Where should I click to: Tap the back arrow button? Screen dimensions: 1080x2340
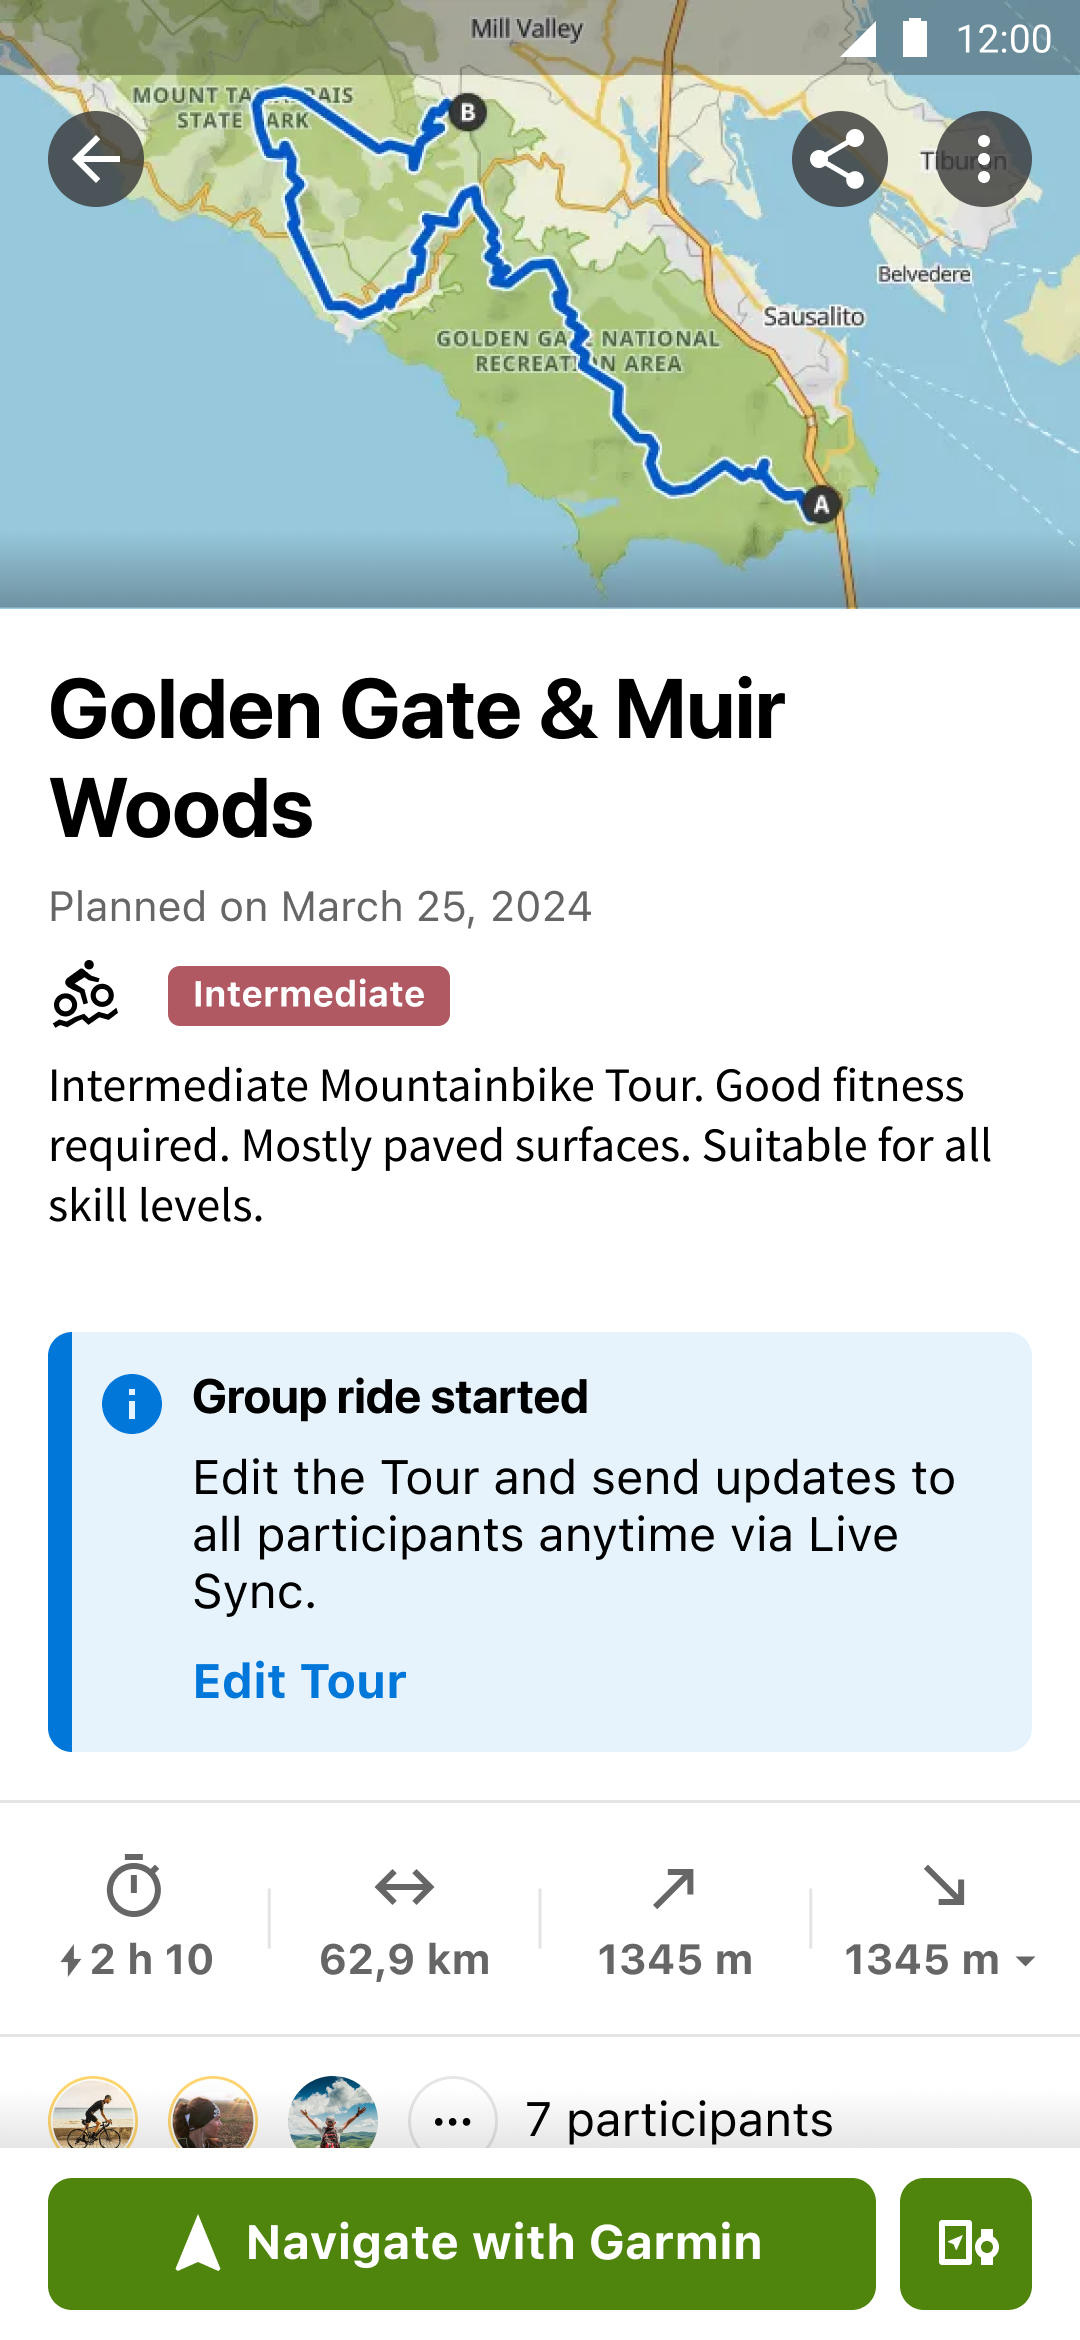point(96,159)
